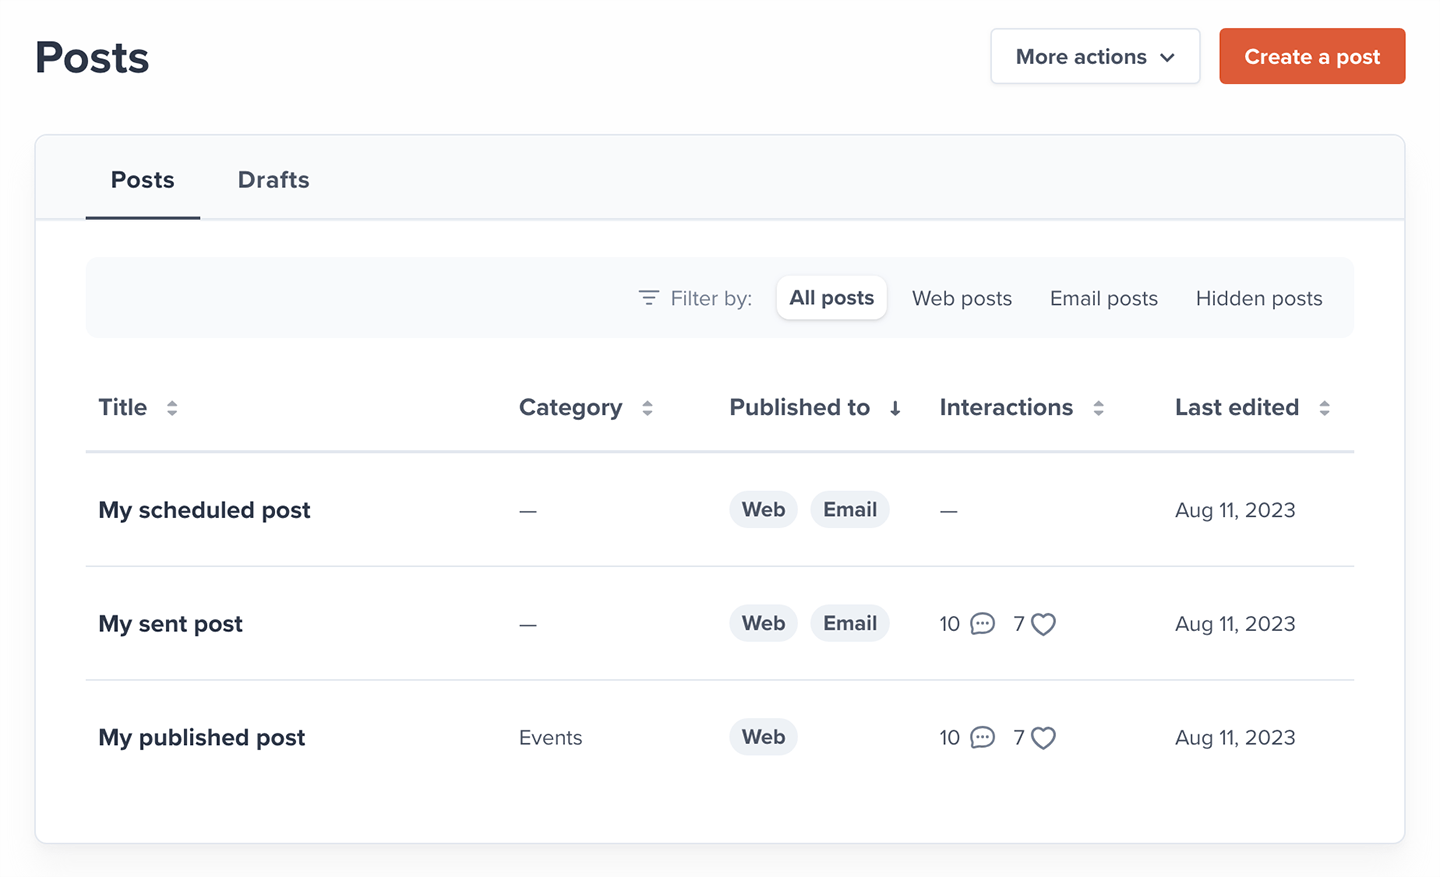Screen dimensions: 1440x877
Task: Click heart icon for My published post
Action: click(x=1043, y=738)
